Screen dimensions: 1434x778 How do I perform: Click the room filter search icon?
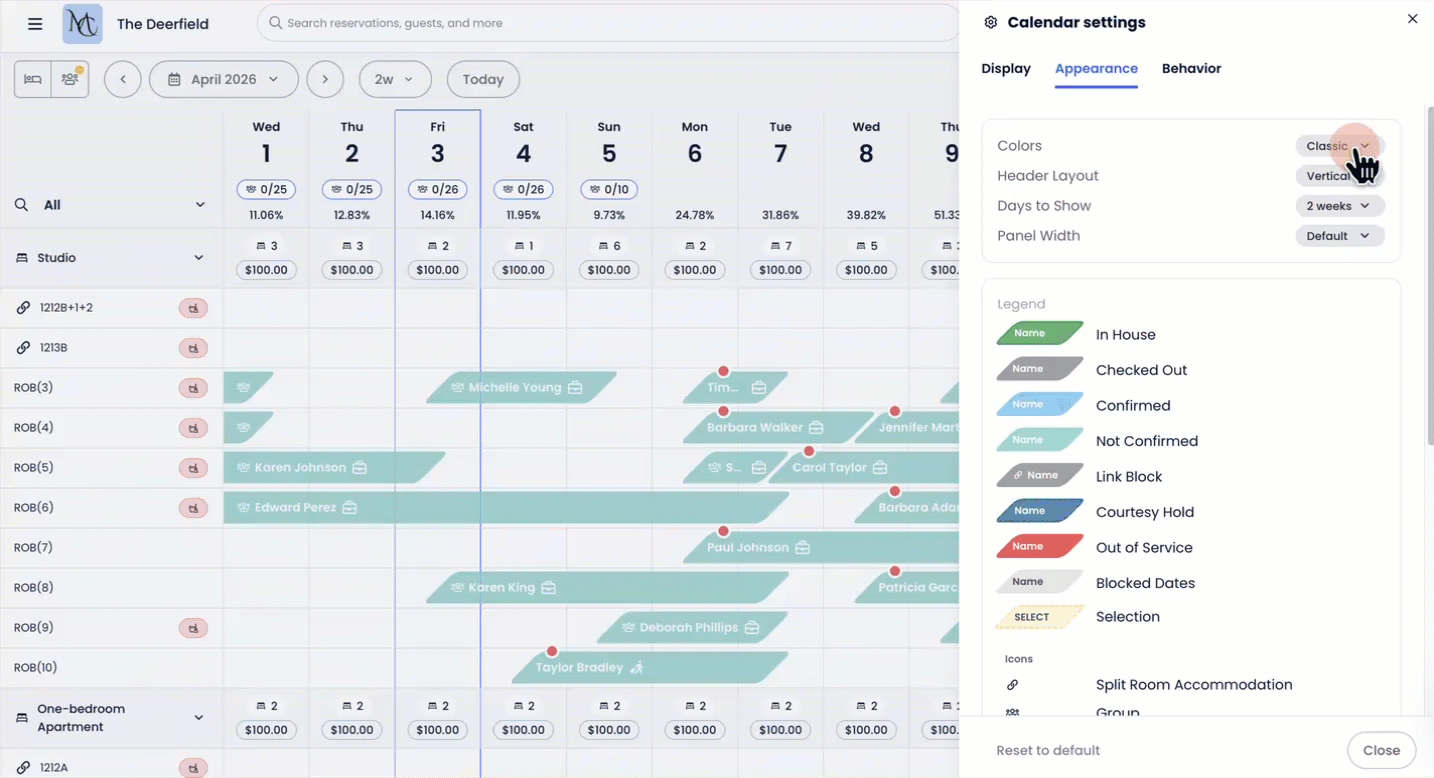tap(21, 205)
